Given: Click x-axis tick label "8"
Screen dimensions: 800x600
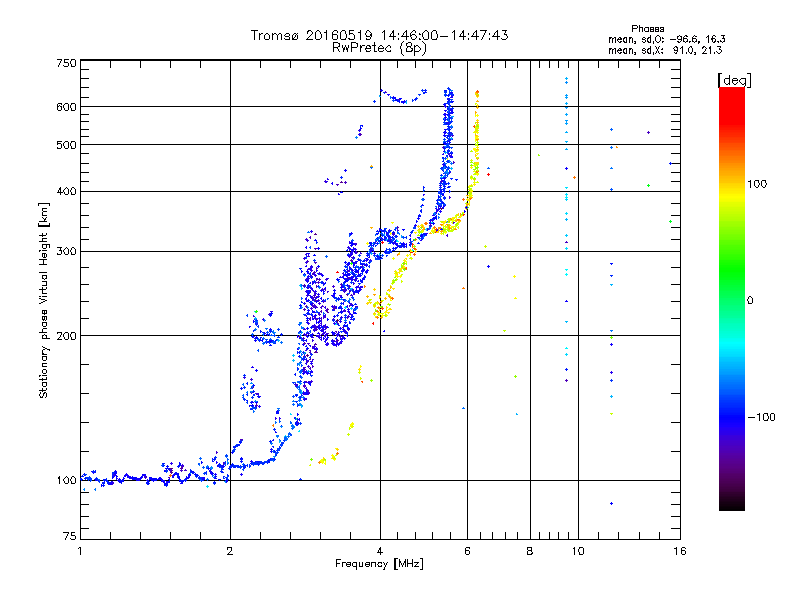Looking at the screenshot, I should click(530, 551).
